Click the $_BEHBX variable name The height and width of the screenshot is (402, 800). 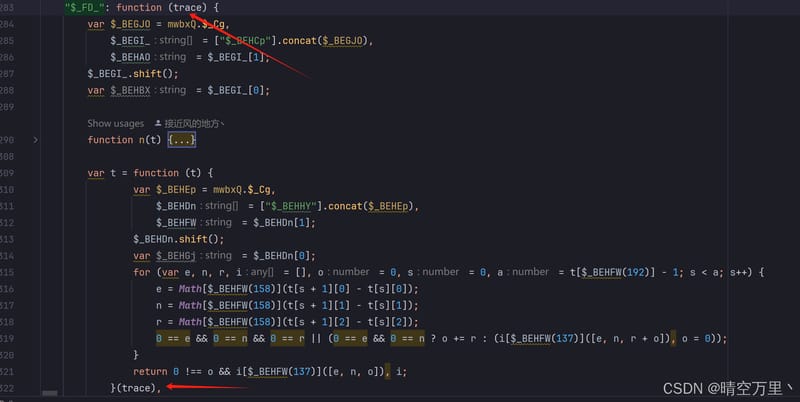click(x=130, y=90)
